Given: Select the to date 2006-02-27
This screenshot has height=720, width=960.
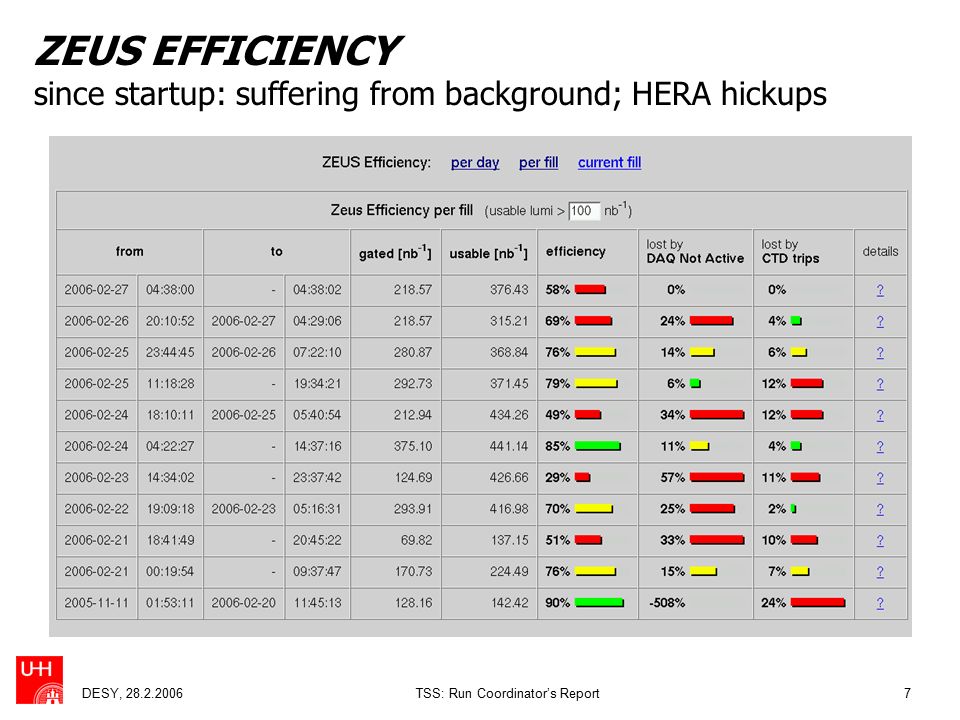Looking at the screenshot, I should 244,321.
